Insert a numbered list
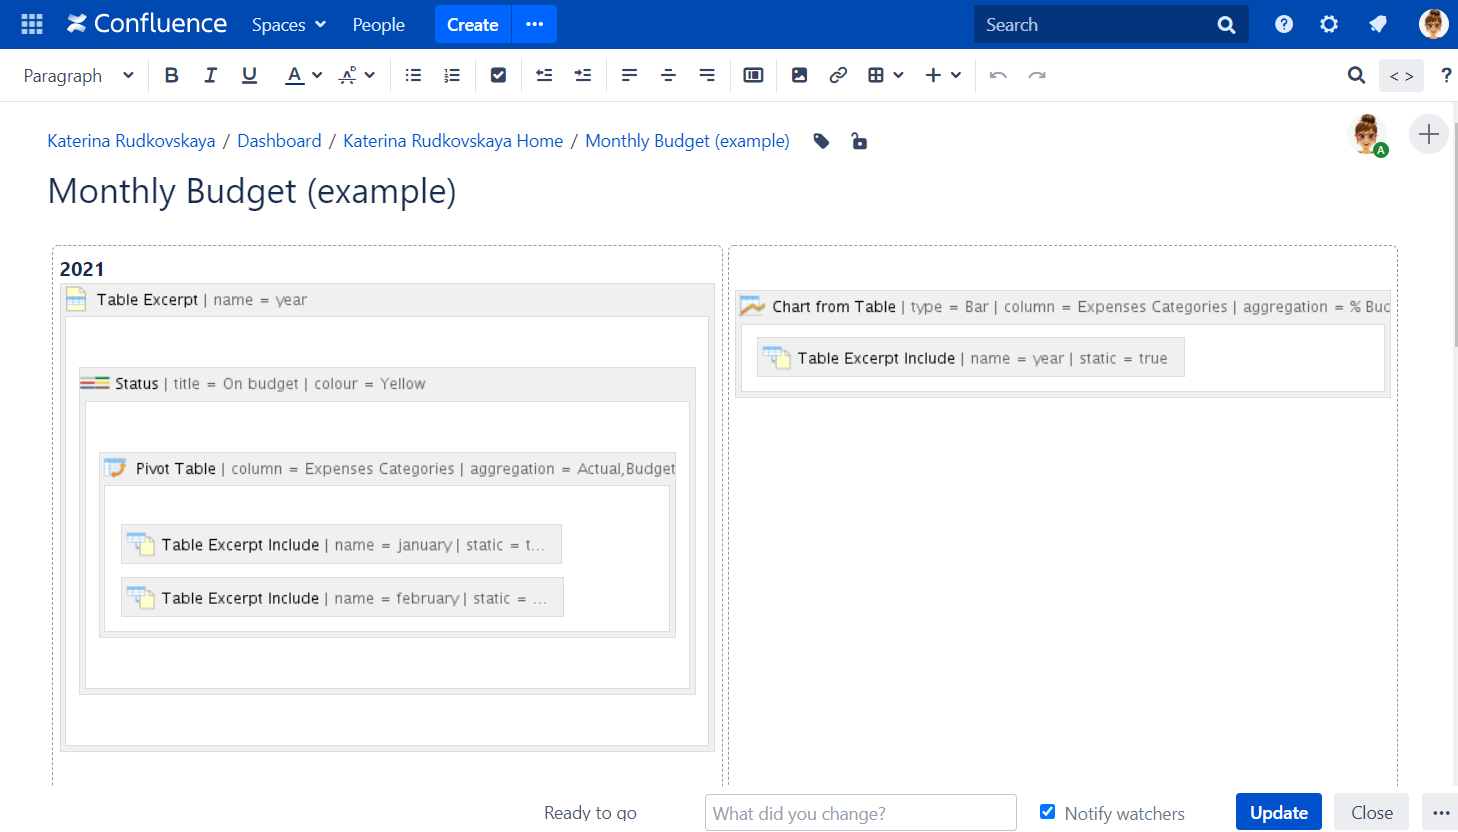This screenshot has height=832, width=1458. tap(452, 75)
